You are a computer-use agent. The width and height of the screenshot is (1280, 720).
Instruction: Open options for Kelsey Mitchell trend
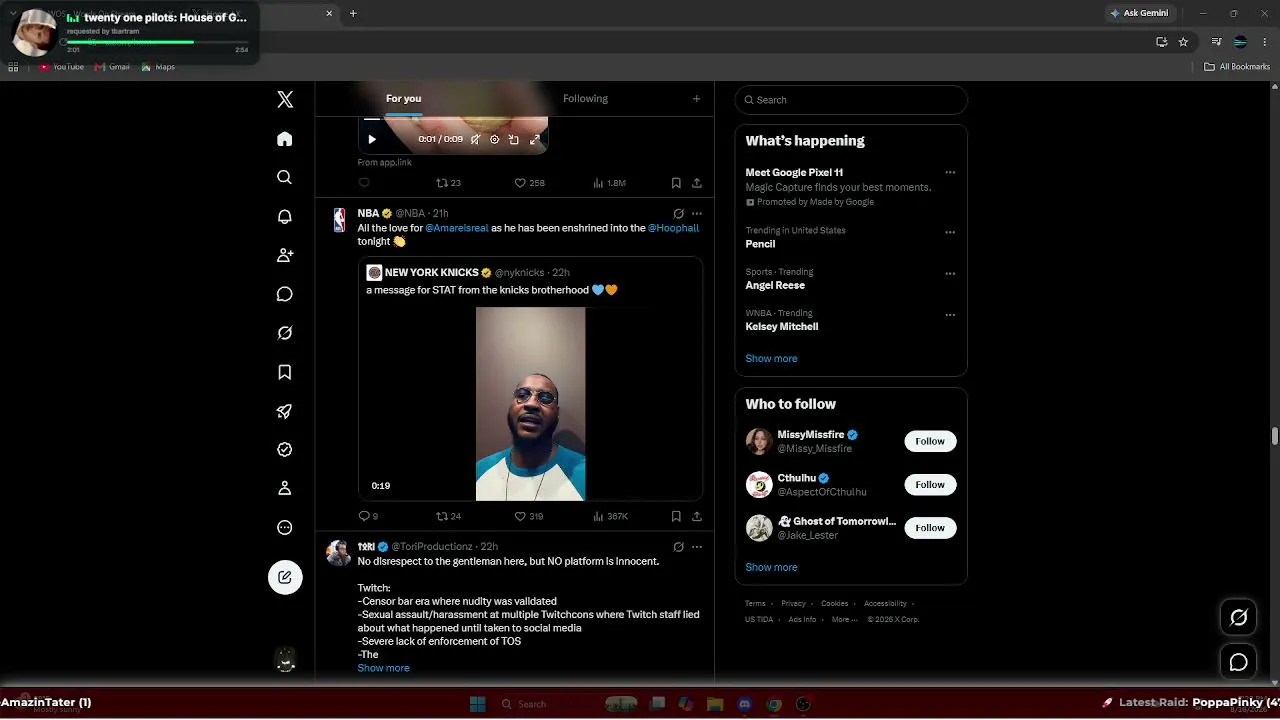tap(950, 315)
